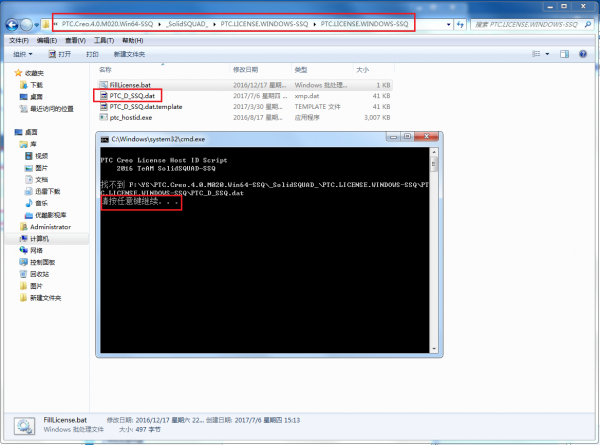600x445 pixels.
Task: Open recent locations dropdown beside nav arrows
Action: [37, 25]
